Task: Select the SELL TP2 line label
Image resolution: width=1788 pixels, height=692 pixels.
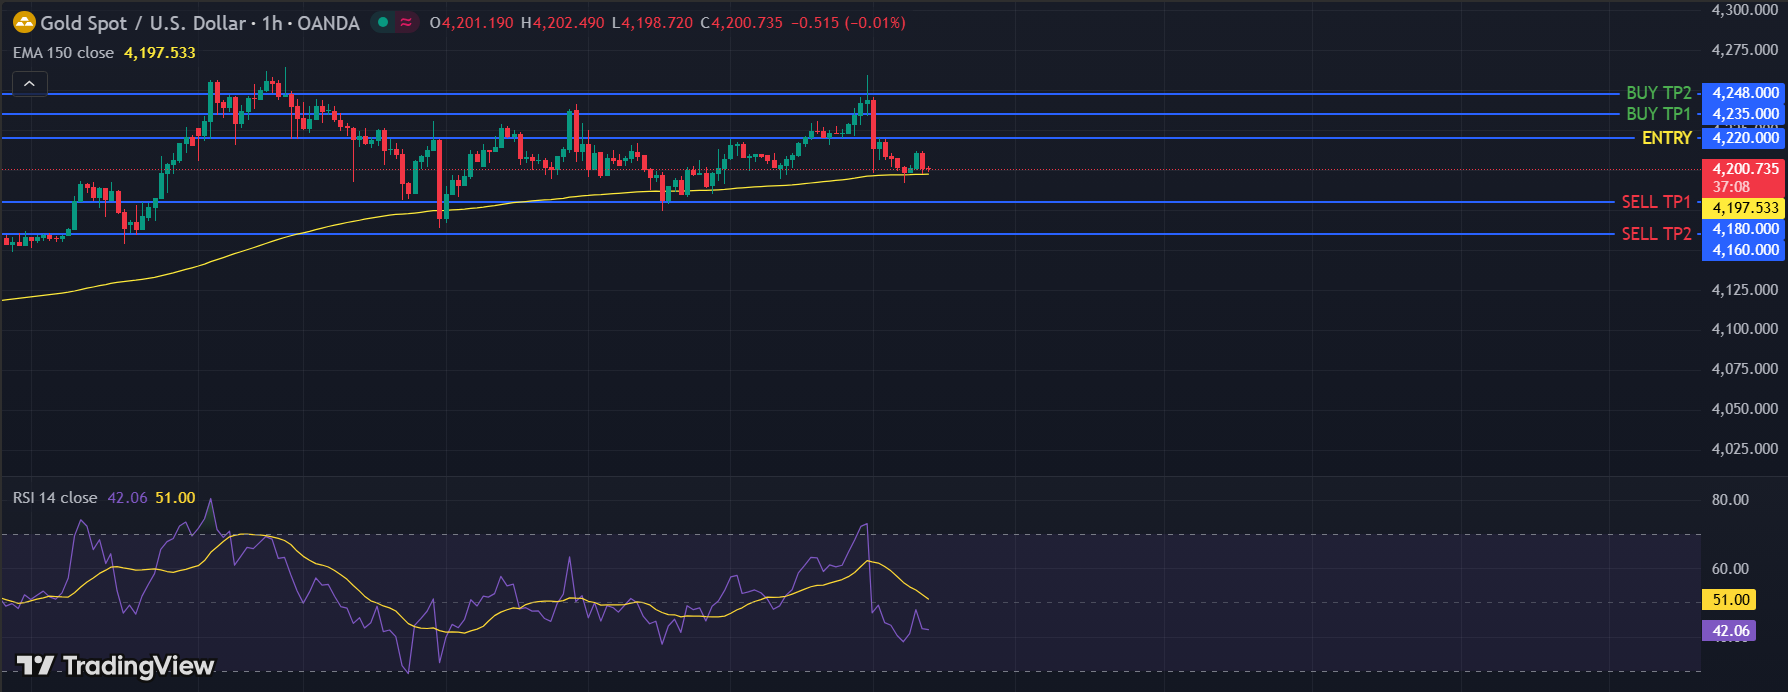Action: click(x=1656, y=234)
